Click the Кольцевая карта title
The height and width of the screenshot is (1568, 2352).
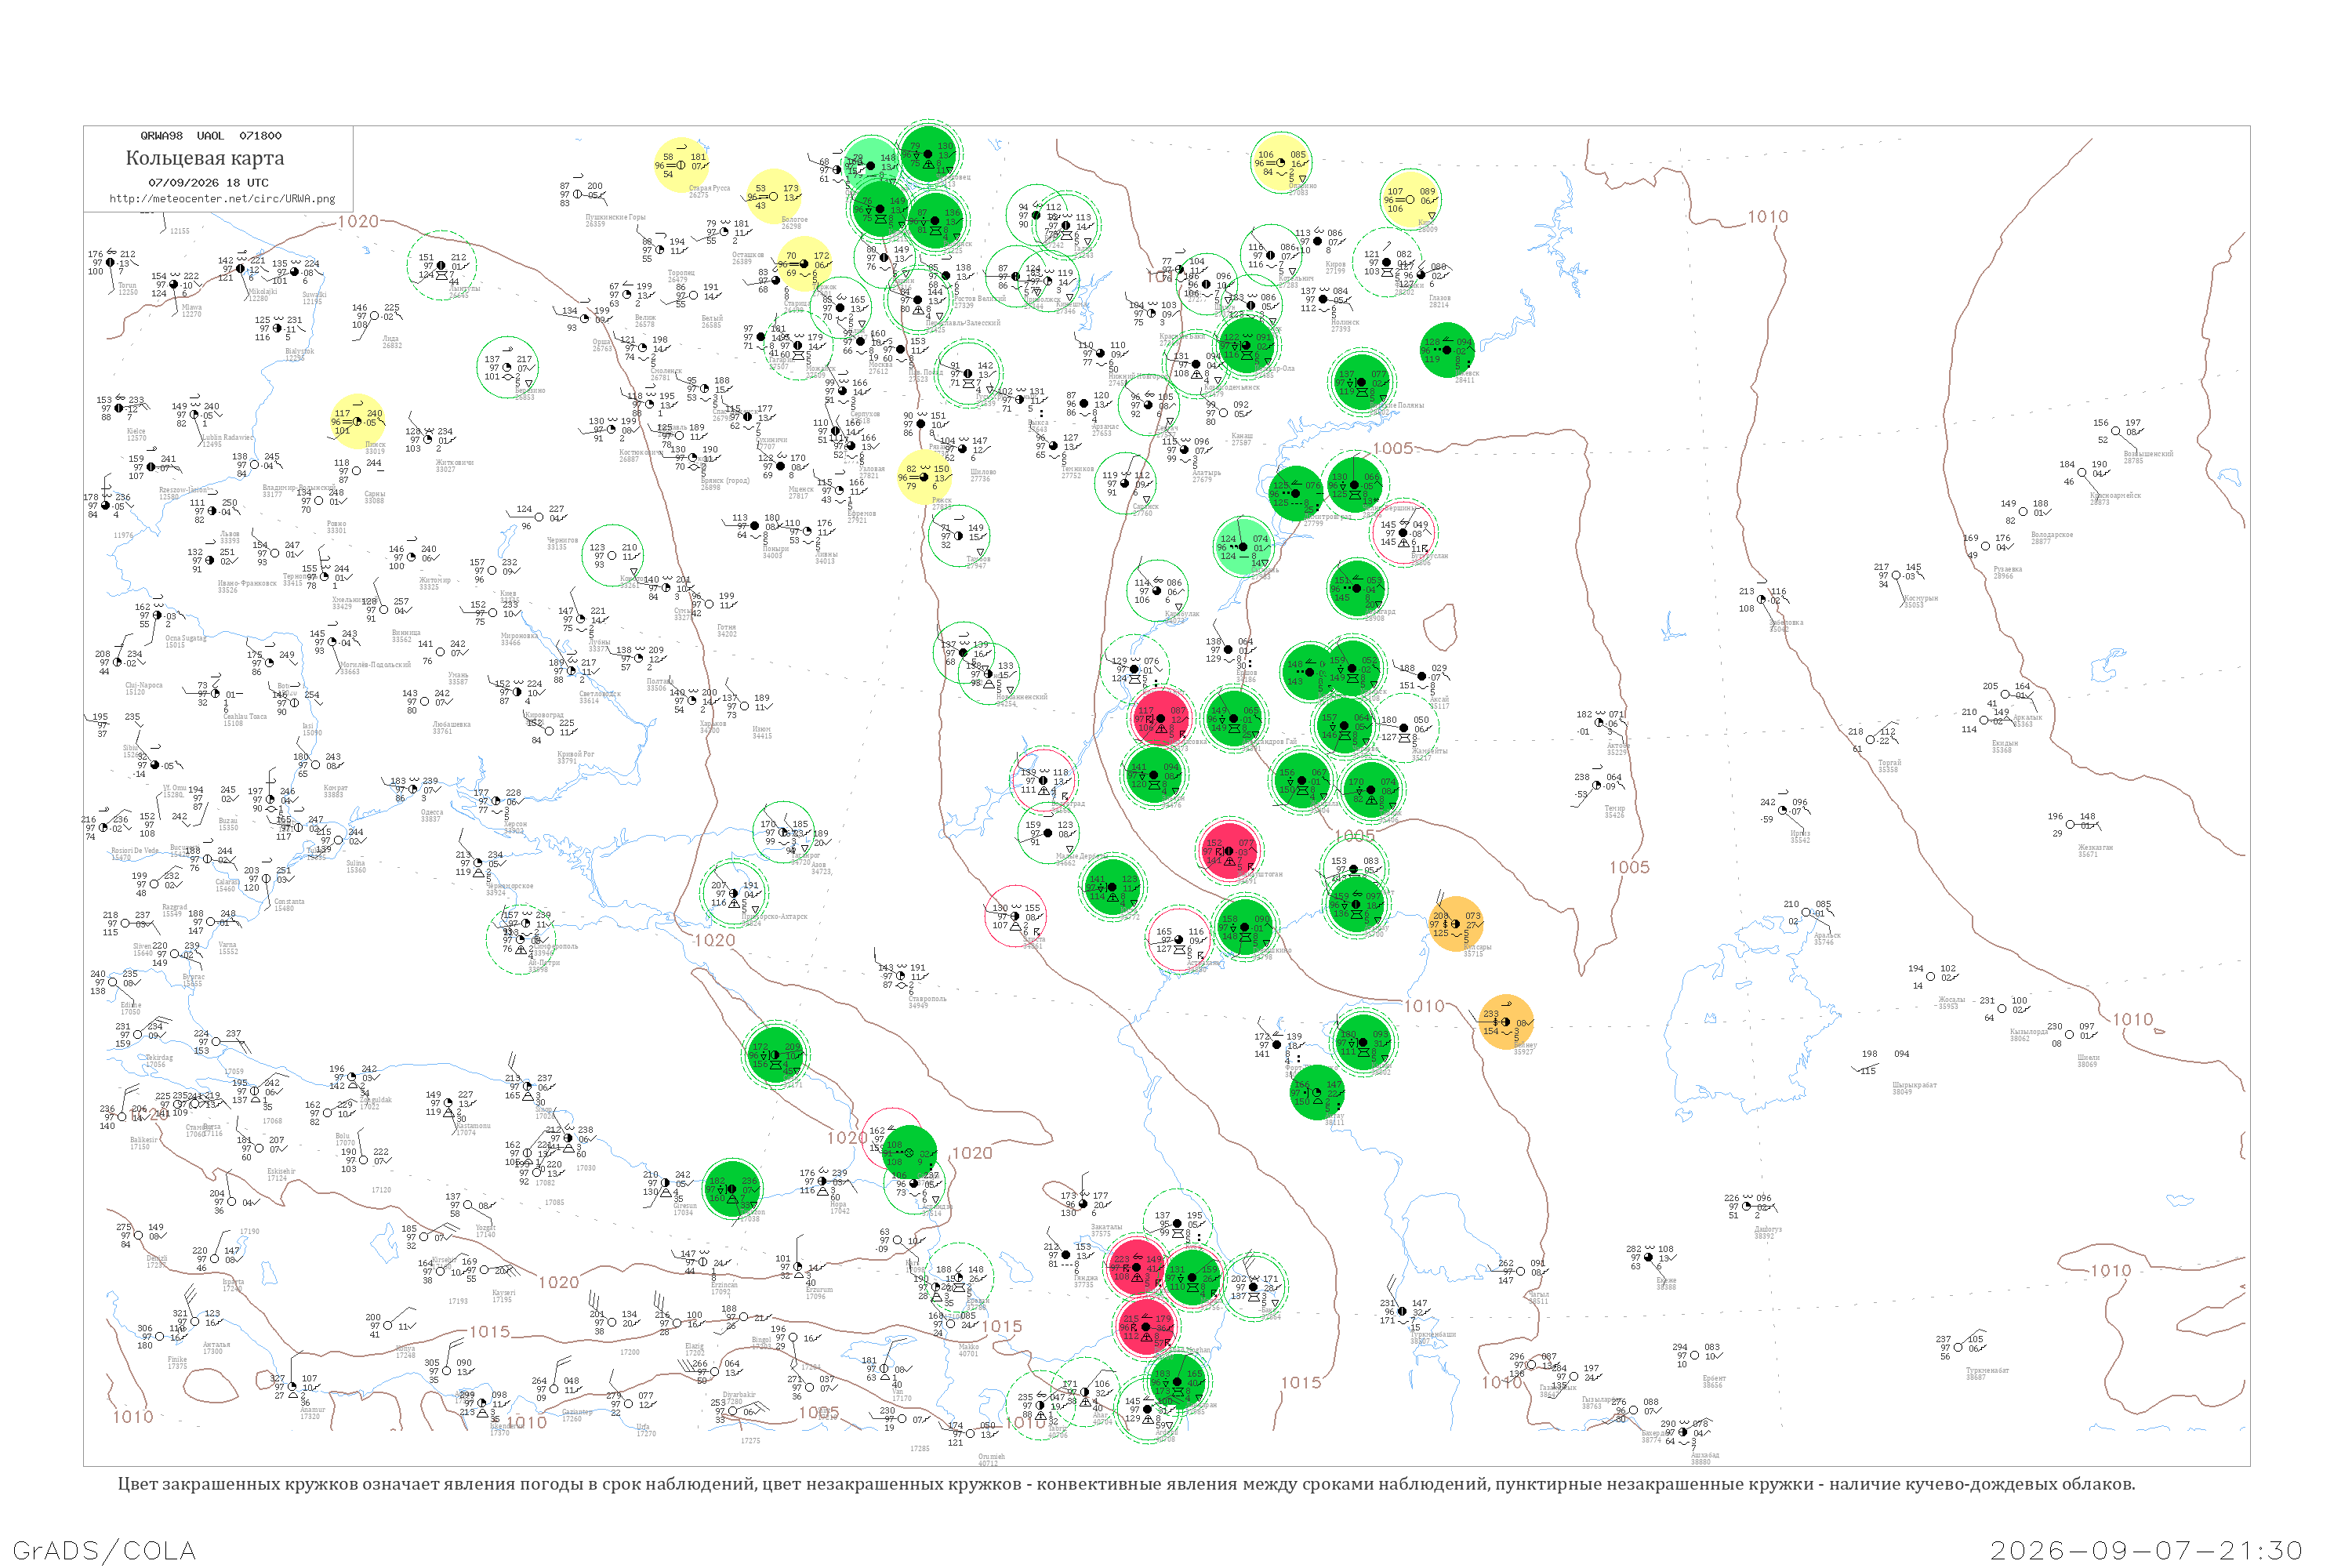205,158
